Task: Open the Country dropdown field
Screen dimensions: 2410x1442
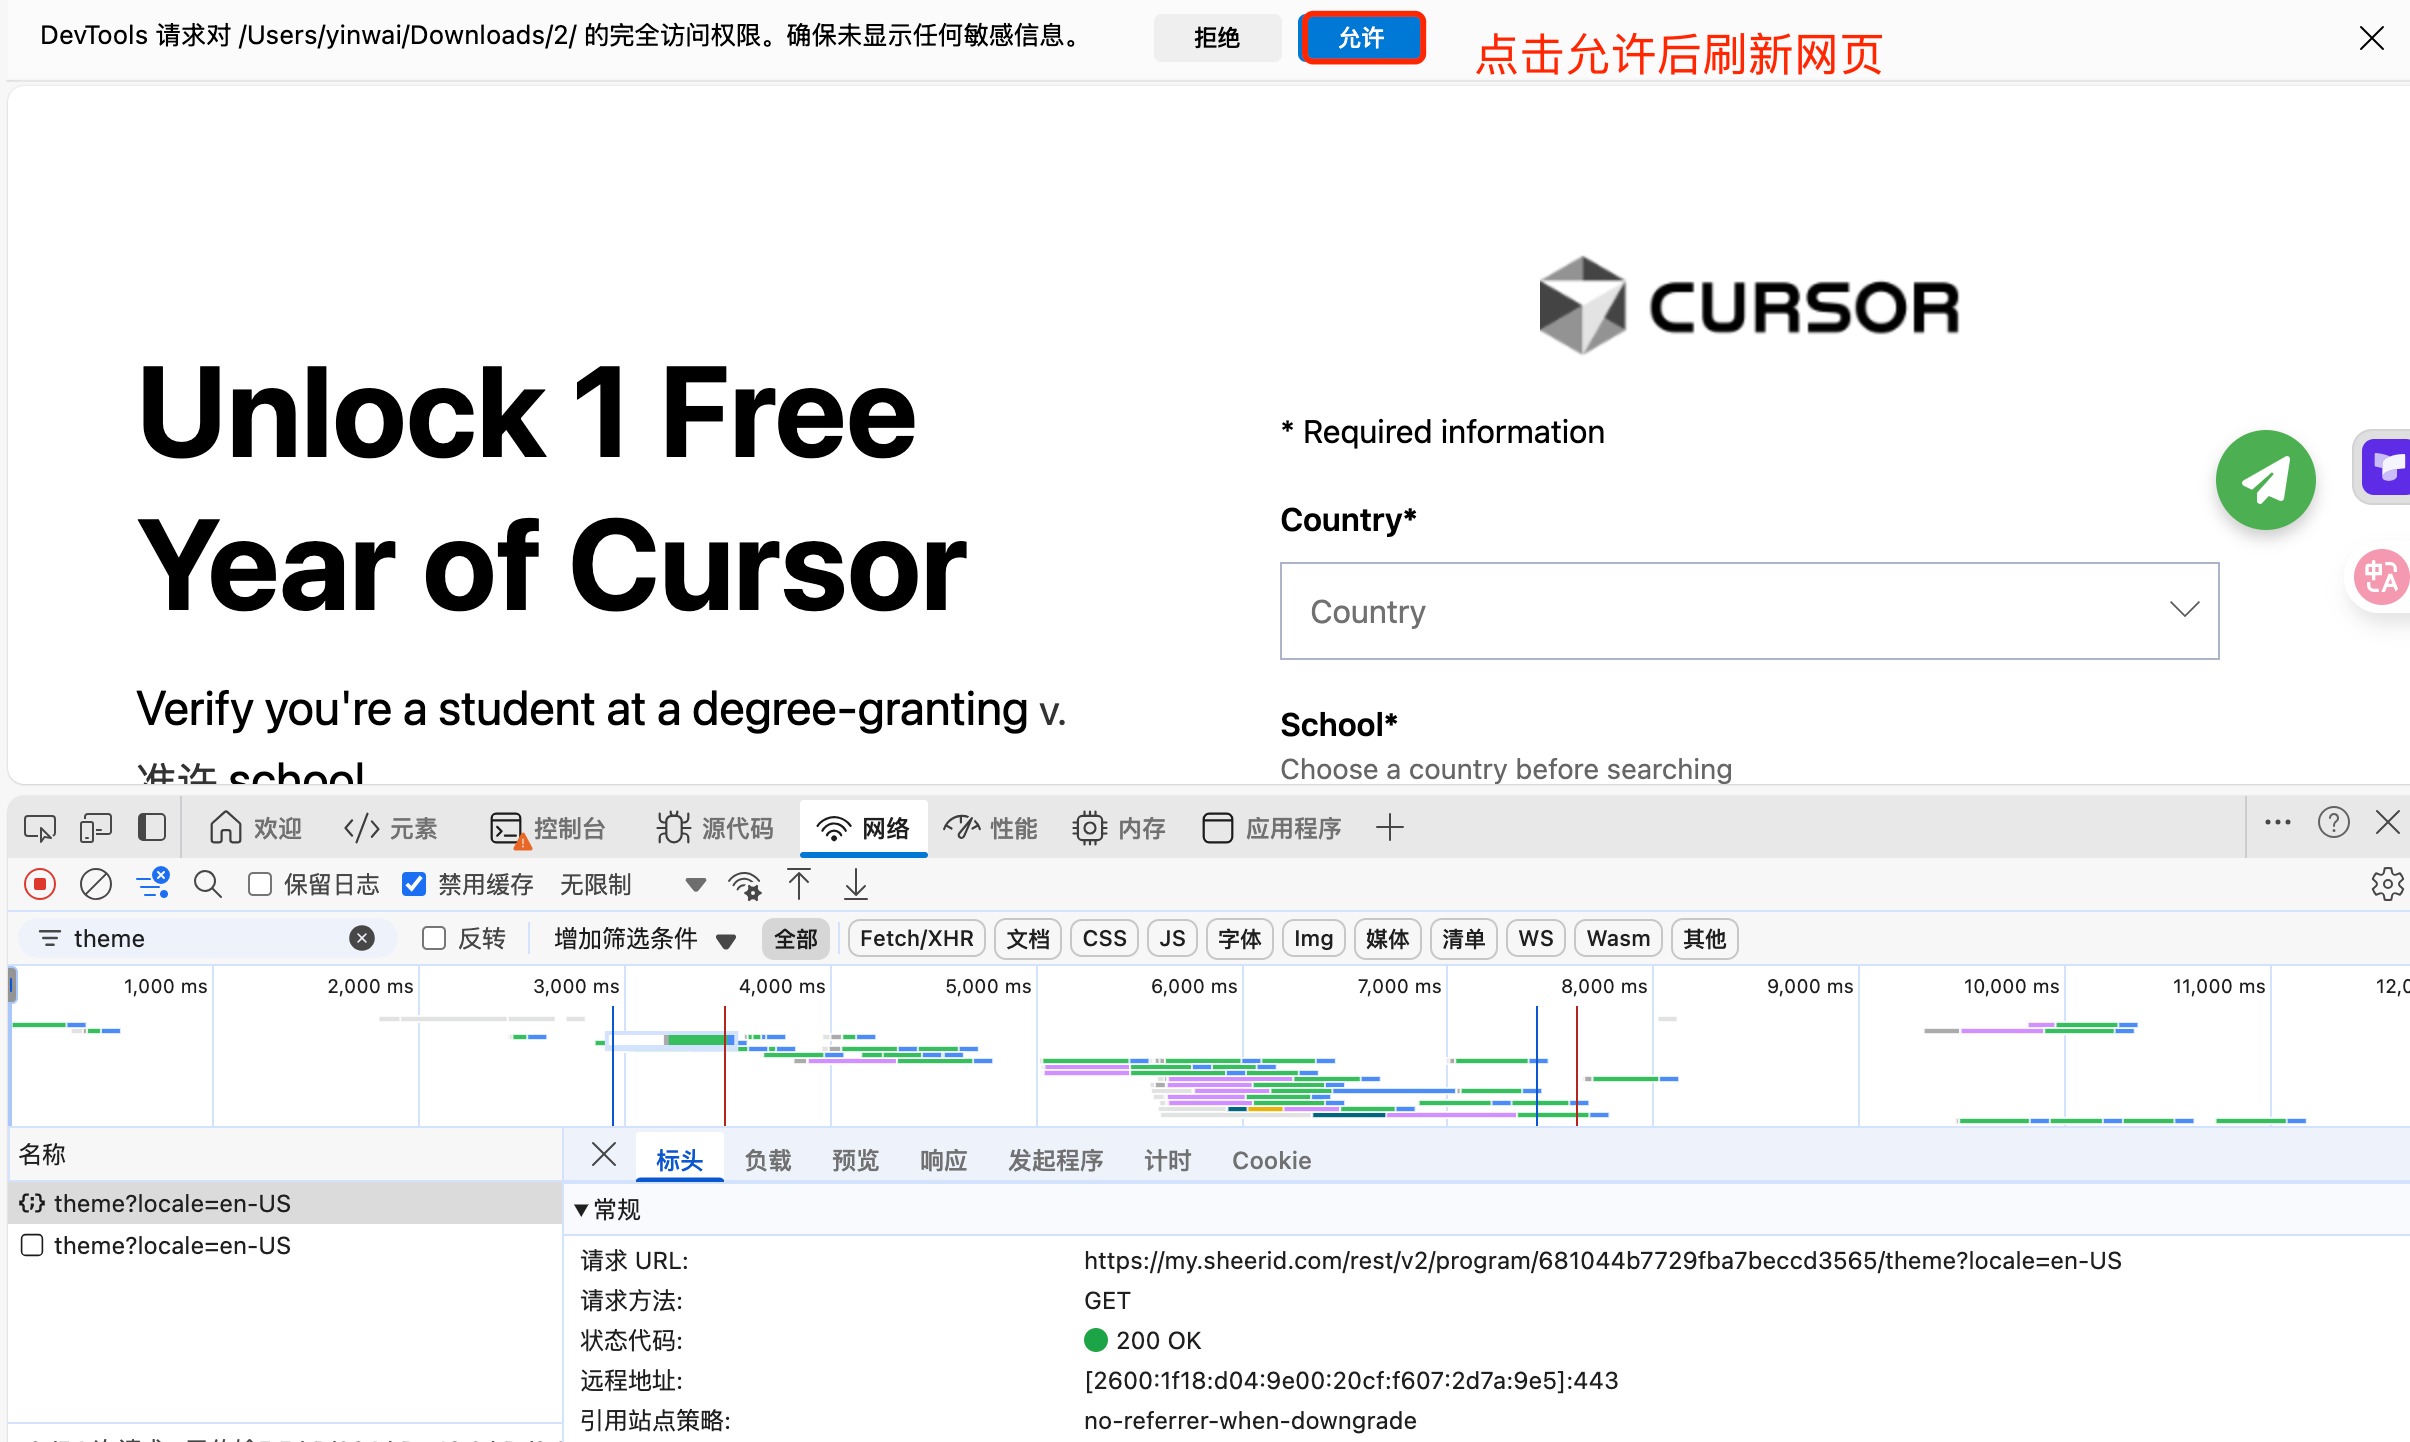Action: (x=1749, y=611)
